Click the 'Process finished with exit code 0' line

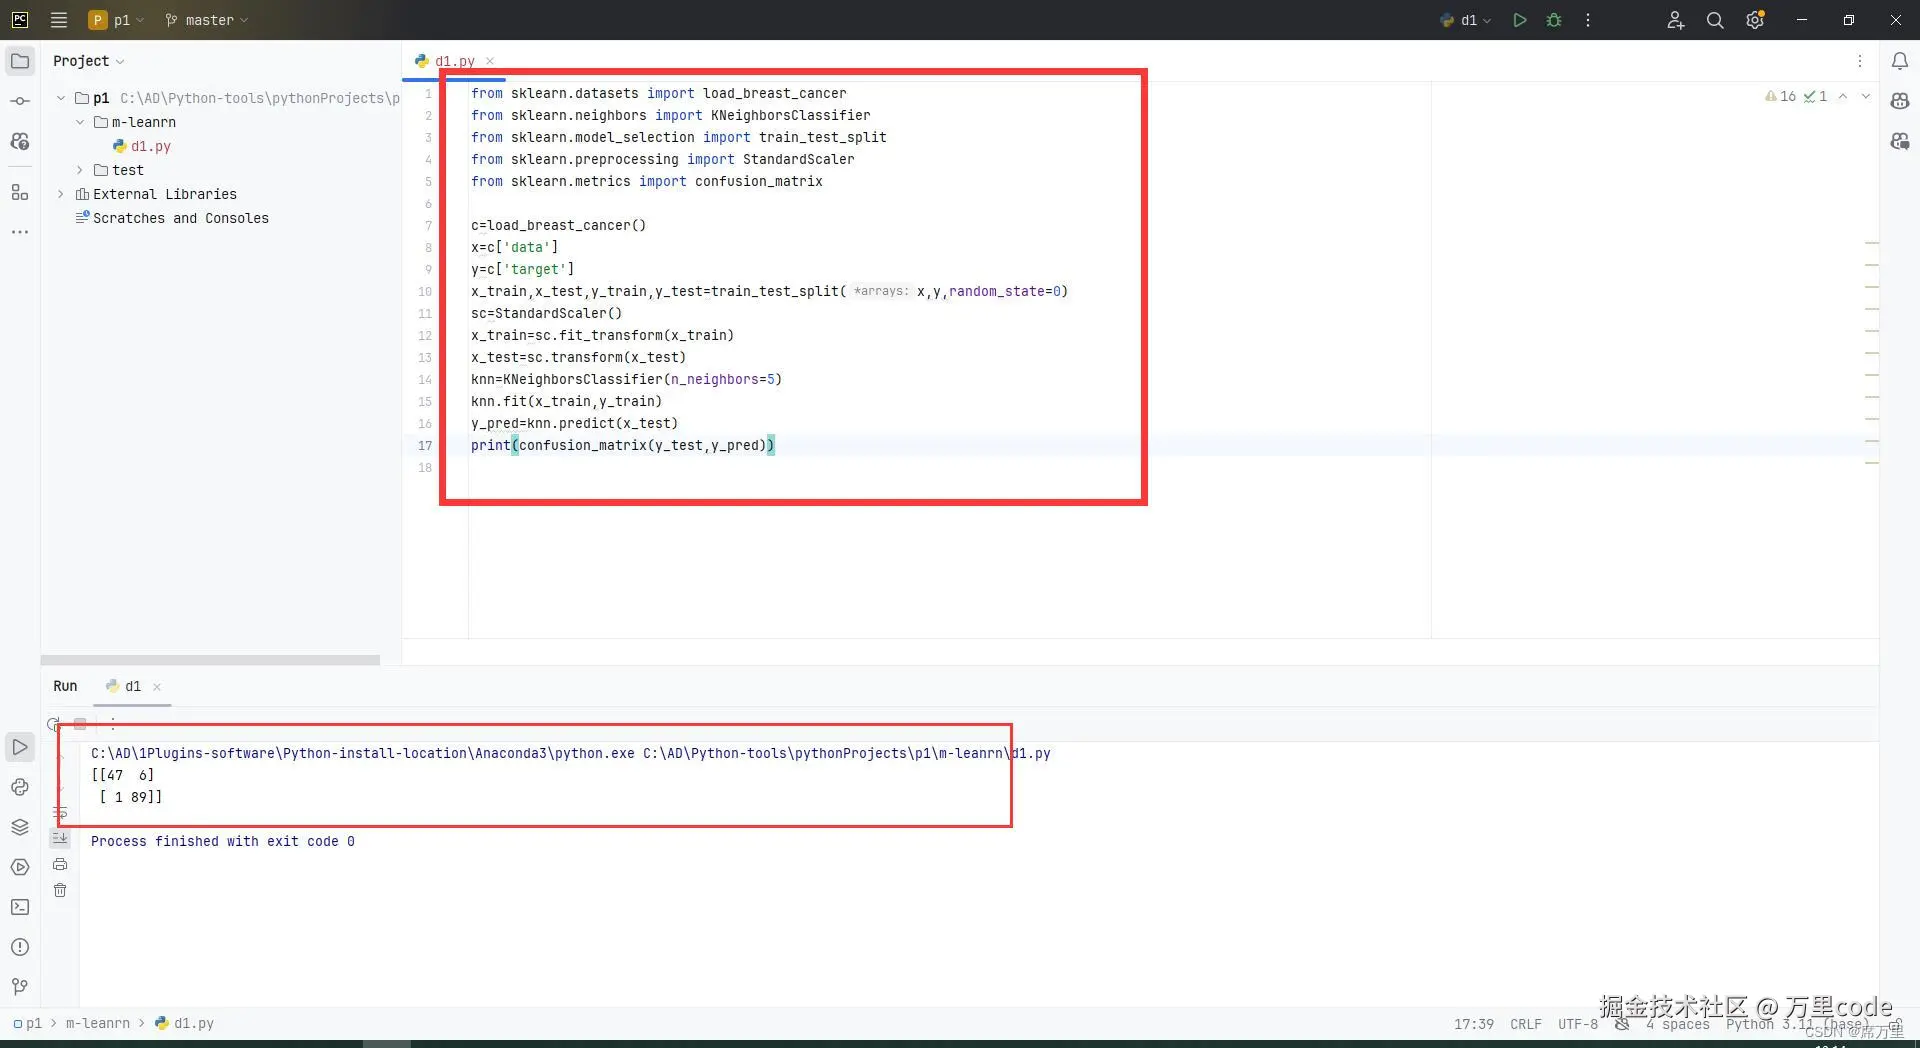223,841
